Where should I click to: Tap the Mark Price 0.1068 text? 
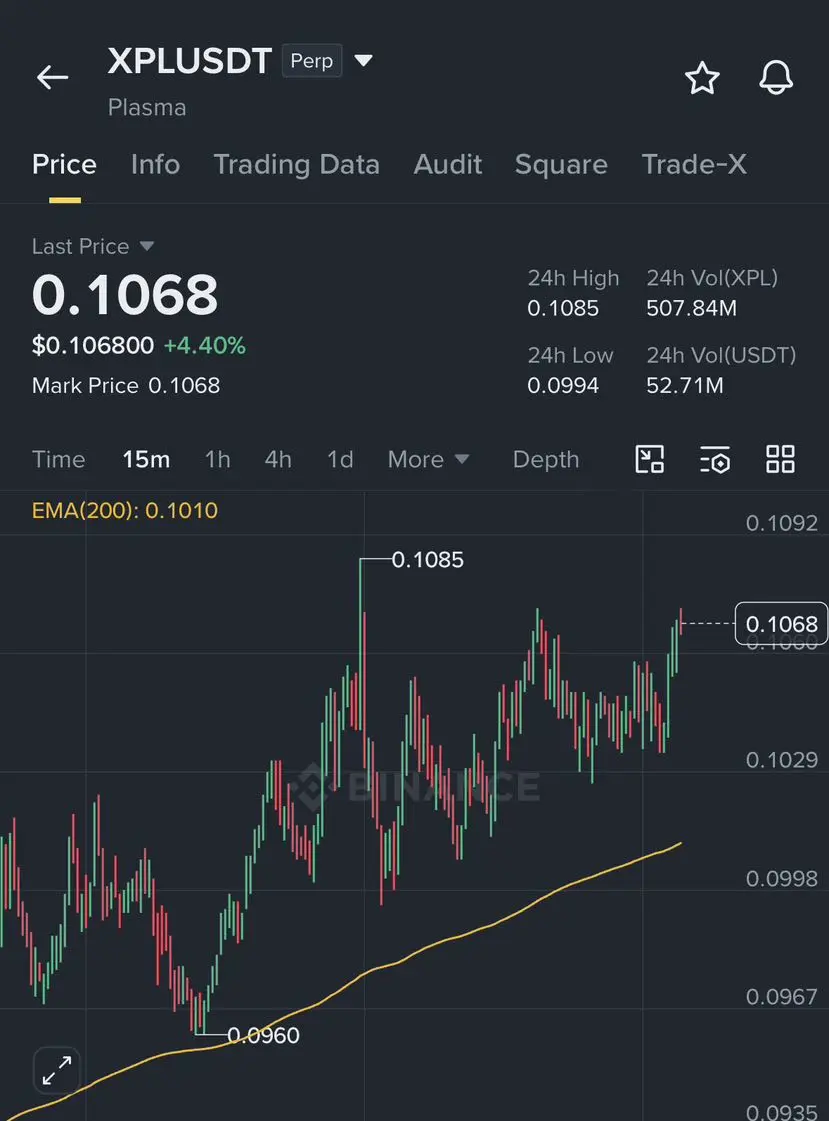126,385
